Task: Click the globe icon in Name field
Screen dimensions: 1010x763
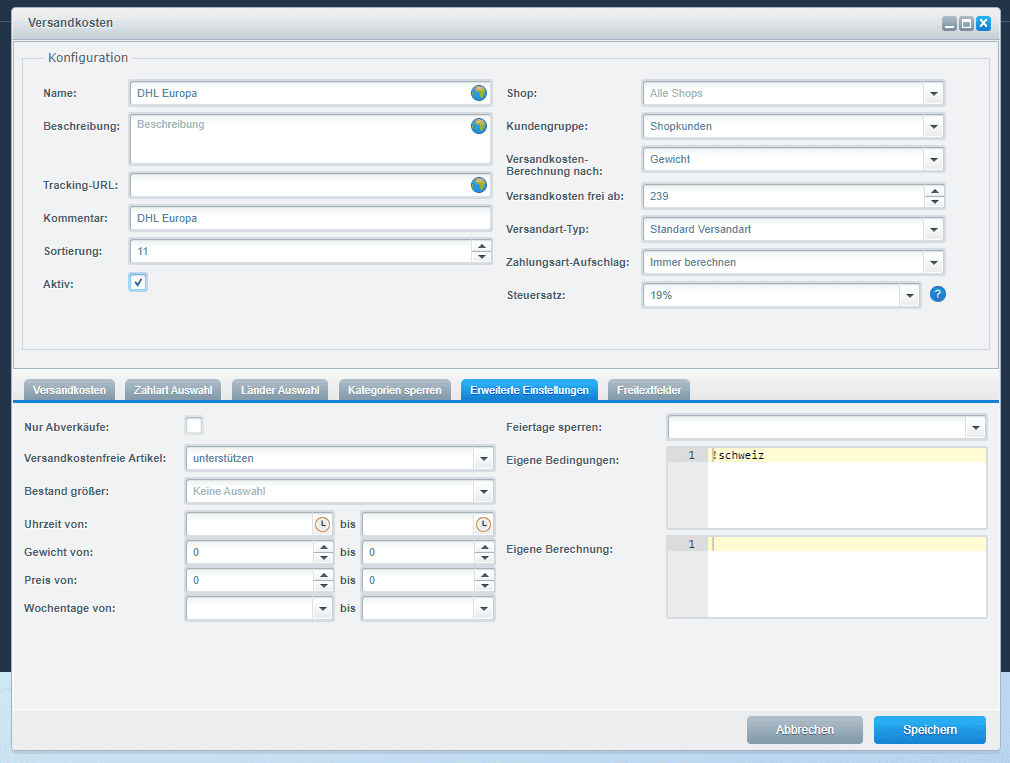Action: [x=479, y=93]
